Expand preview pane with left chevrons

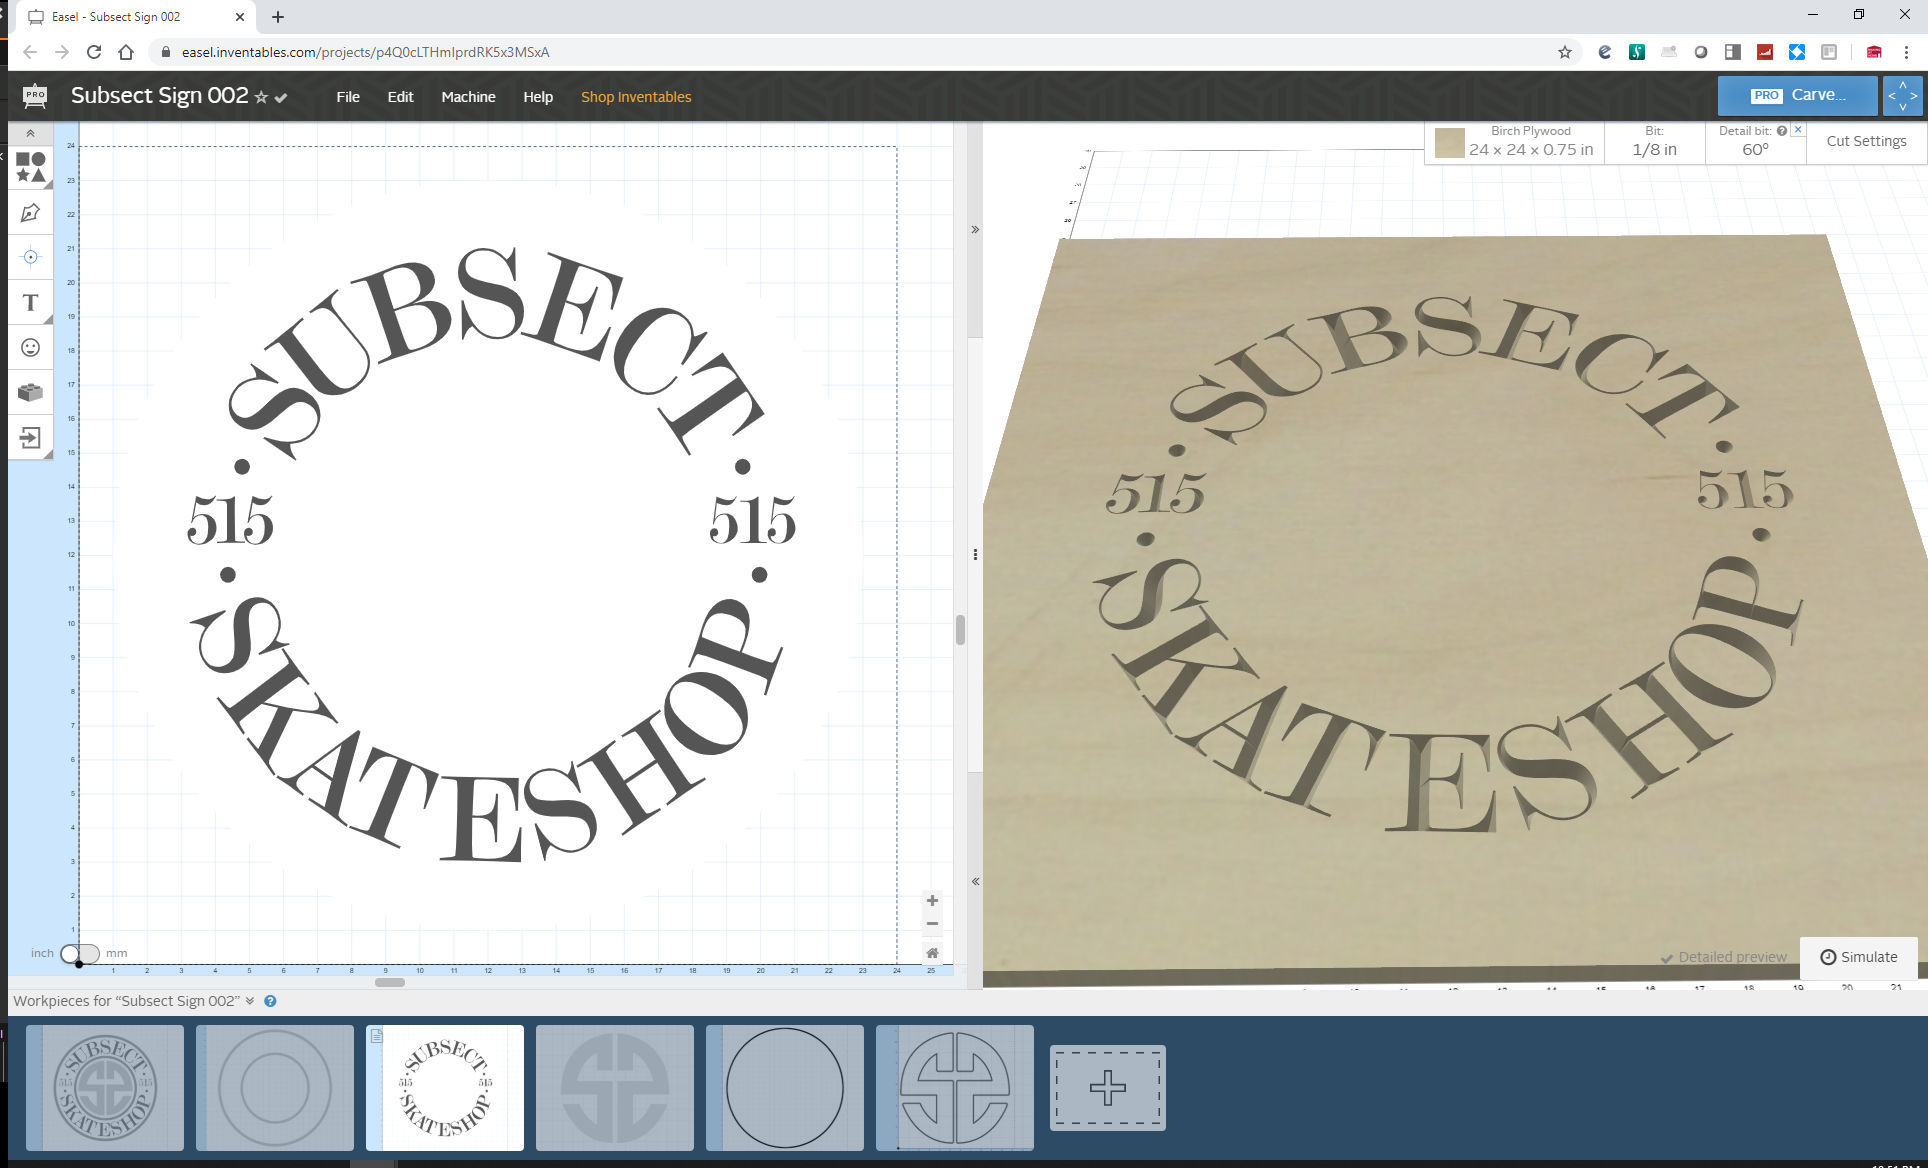975,882
